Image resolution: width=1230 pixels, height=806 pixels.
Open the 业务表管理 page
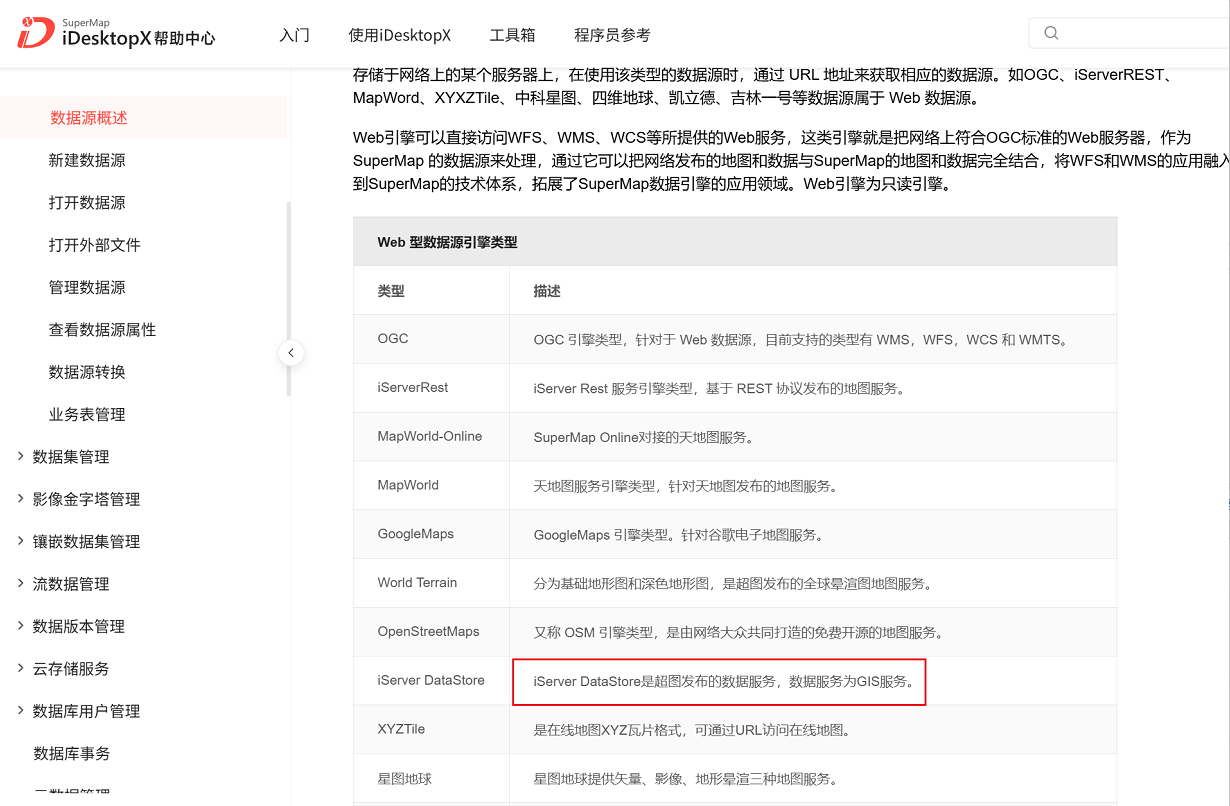tap(87, 414)
